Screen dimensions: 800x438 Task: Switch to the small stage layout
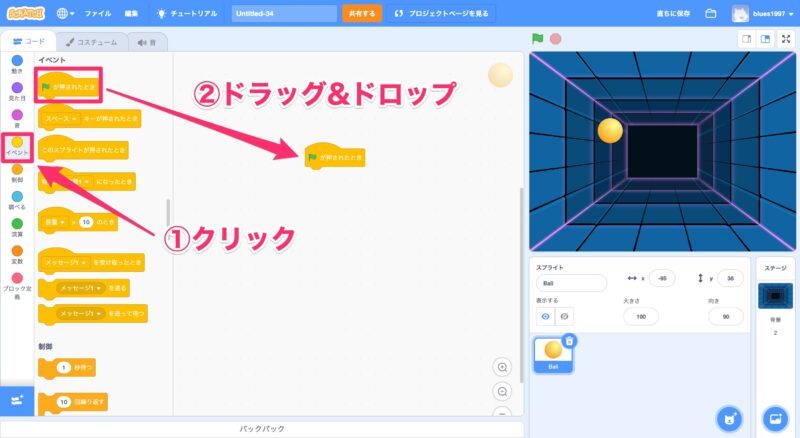pos(745,39)
